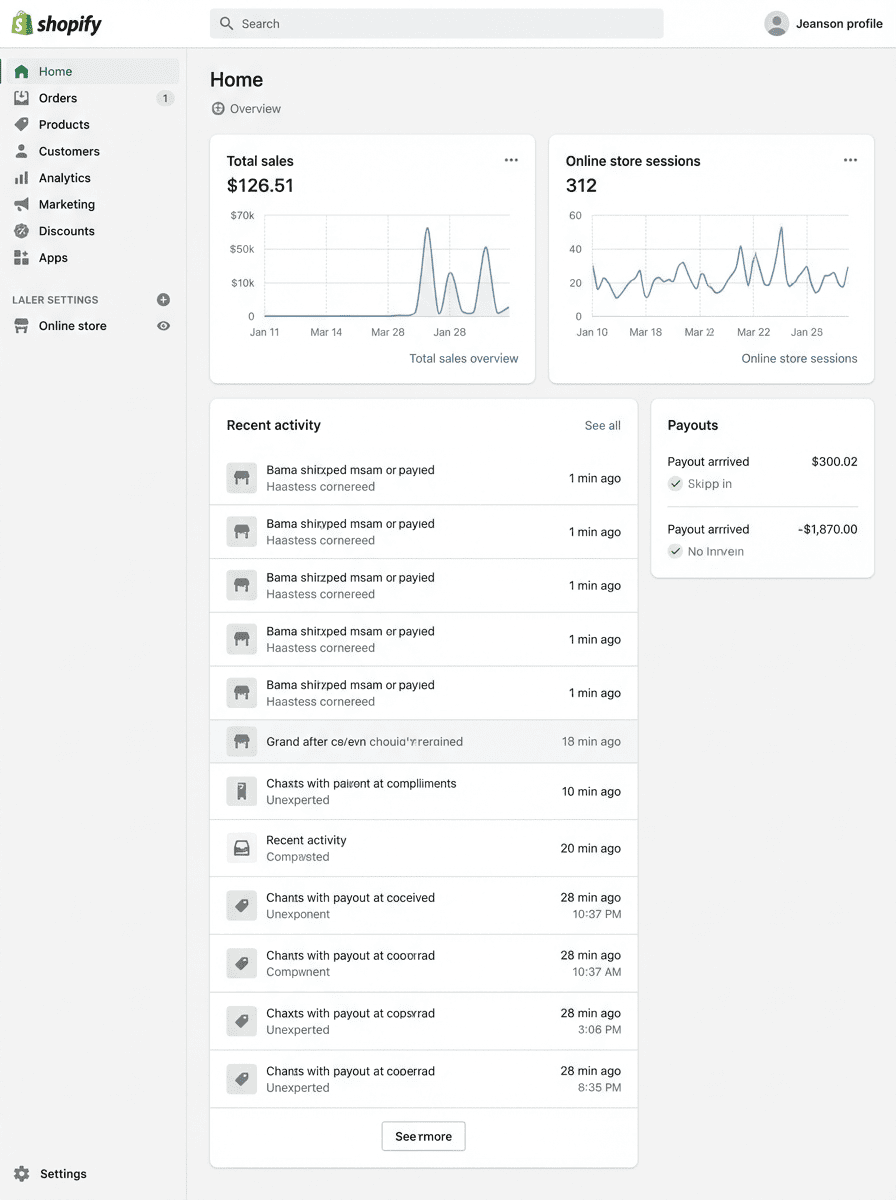The image size is (896, 1200).
Task: Click the -$1,870.00 payout amount
Action: tap(828, 530)
